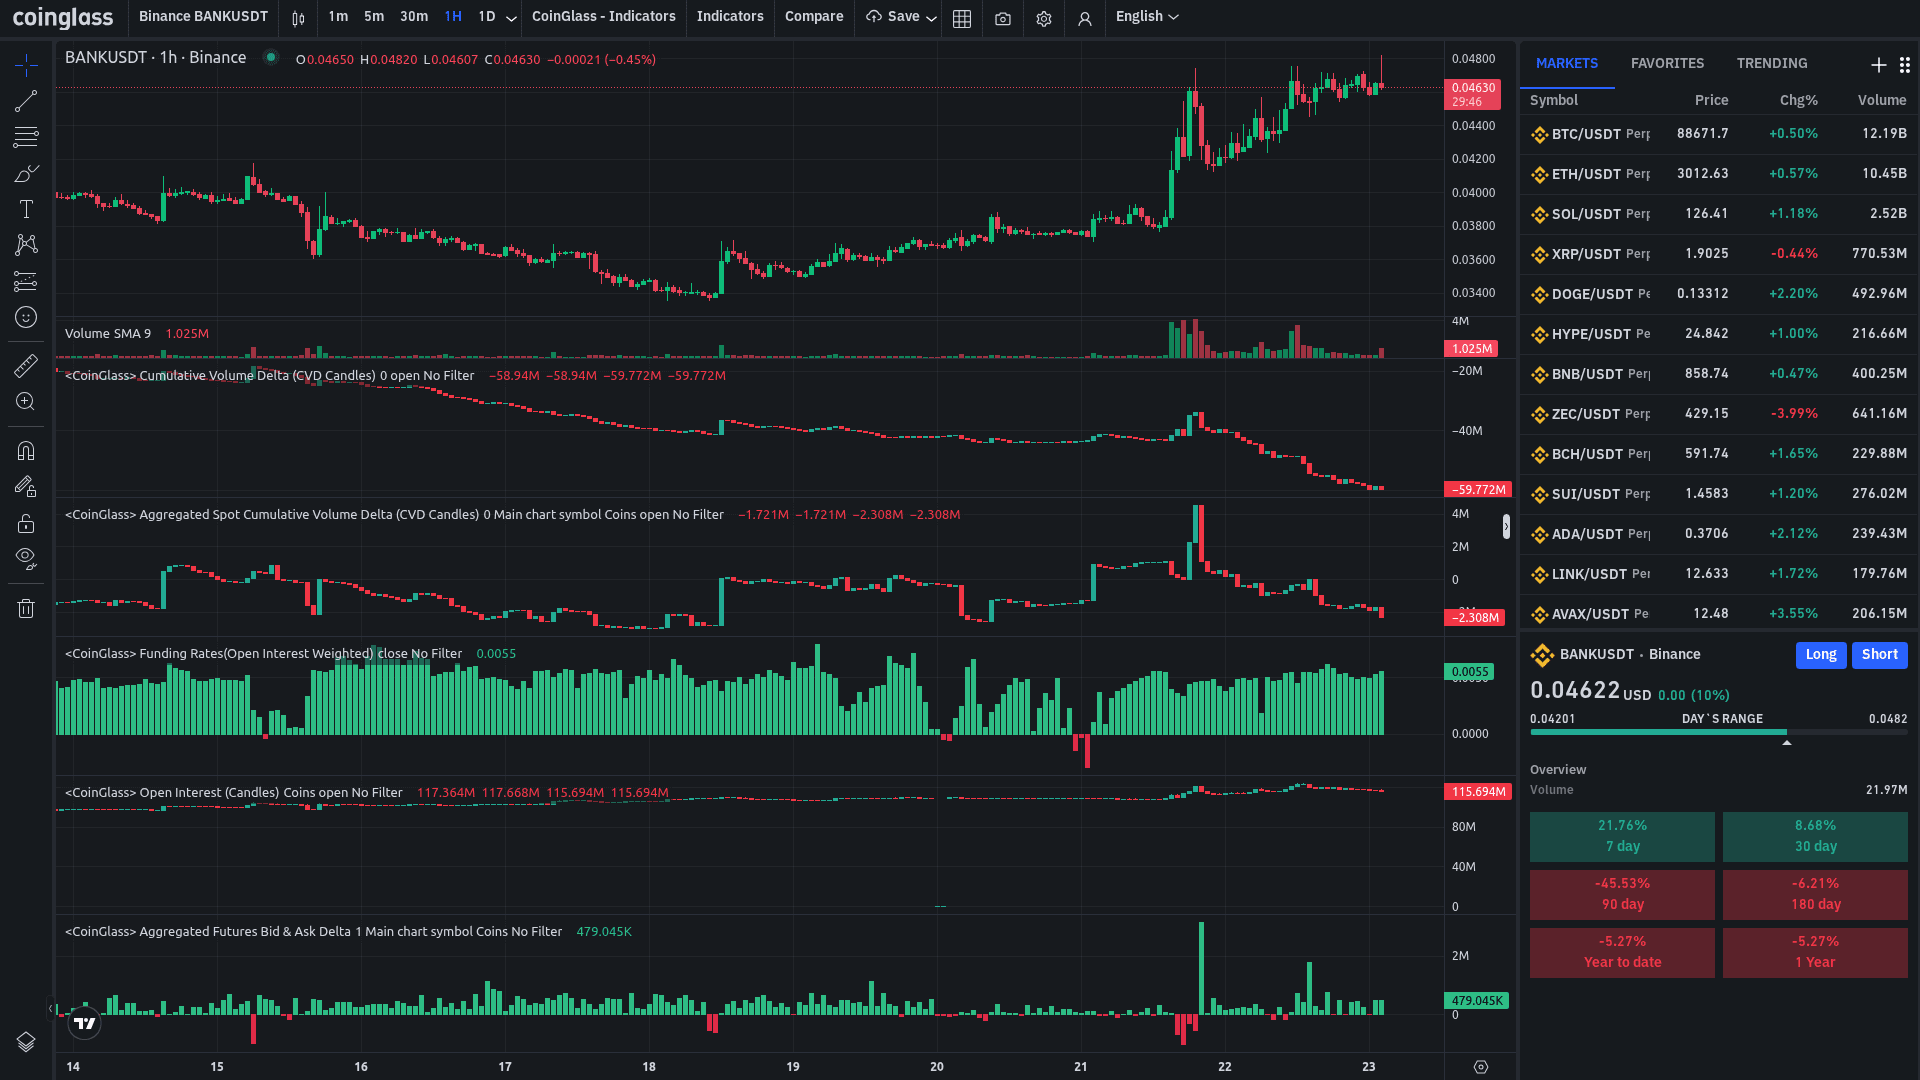Viewport: 1920px width, 1080px height.
Task: Toggle hide all drawings eye icon
Action: pyautogui.click(x=26, y=558)
